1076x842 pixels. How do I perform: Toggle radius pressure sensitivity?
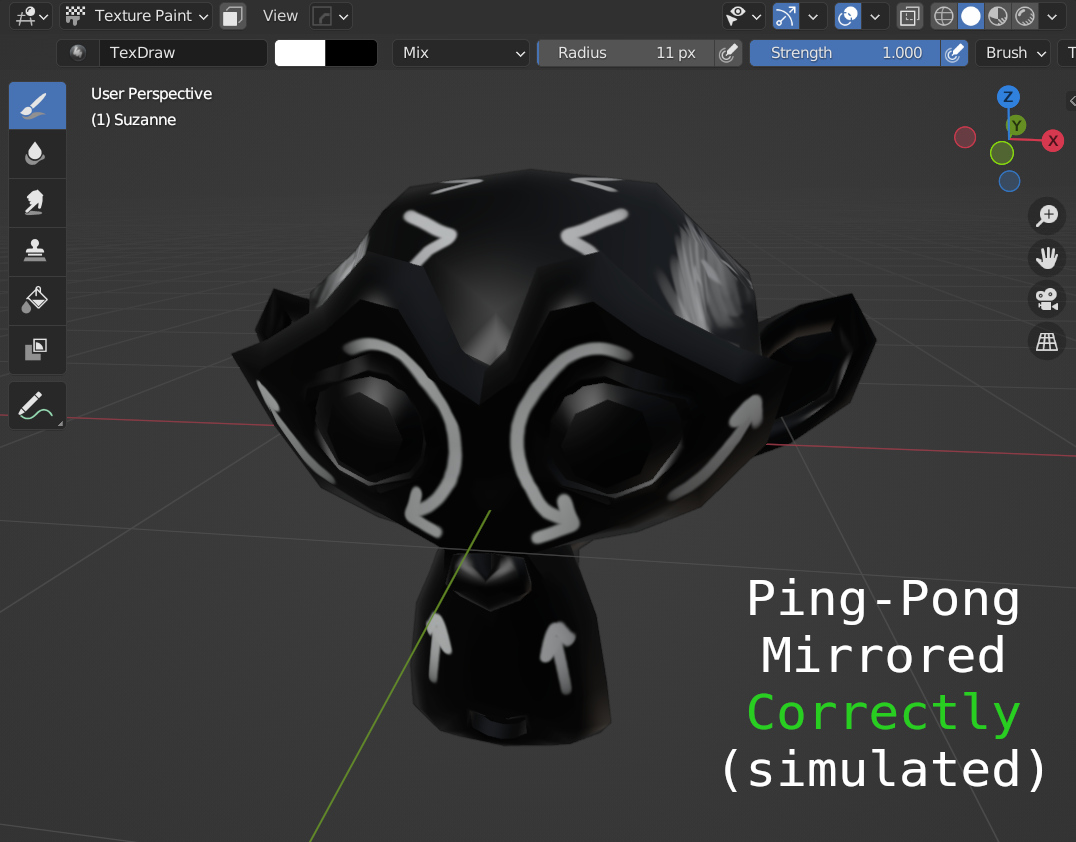728,53
